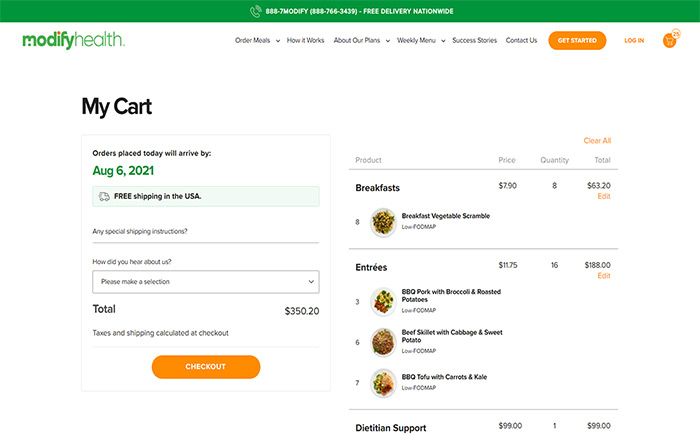The image size is (700, 435).
Task: Click BBQ Tofu with Carrots & Kale name
Action: (444, 377)
